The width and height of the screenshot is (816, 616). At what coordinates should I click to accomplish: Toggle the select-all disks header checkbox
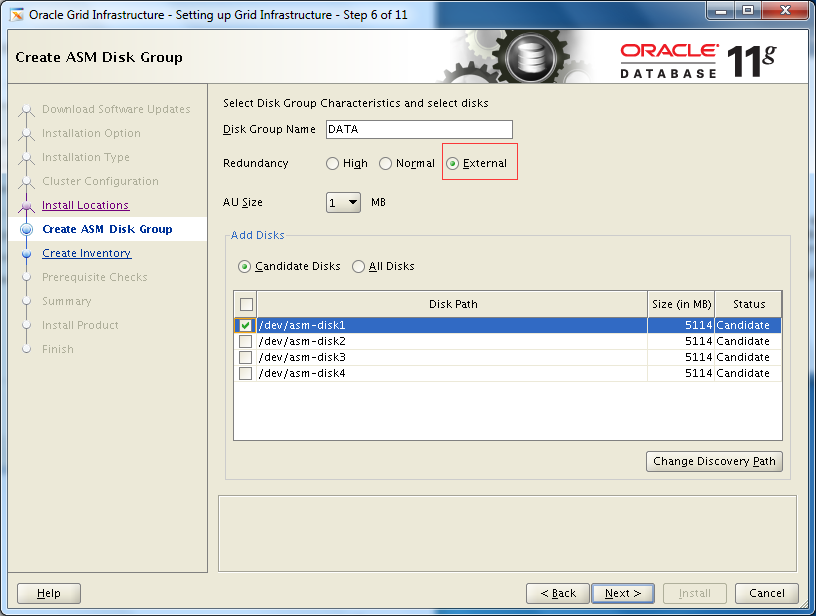point(246,304)
